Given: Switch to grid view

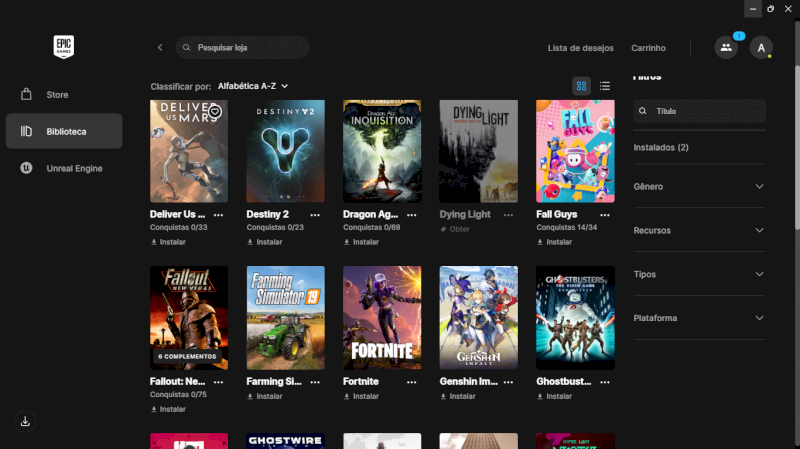Looking at the screenshot, I should click(581, 86).
